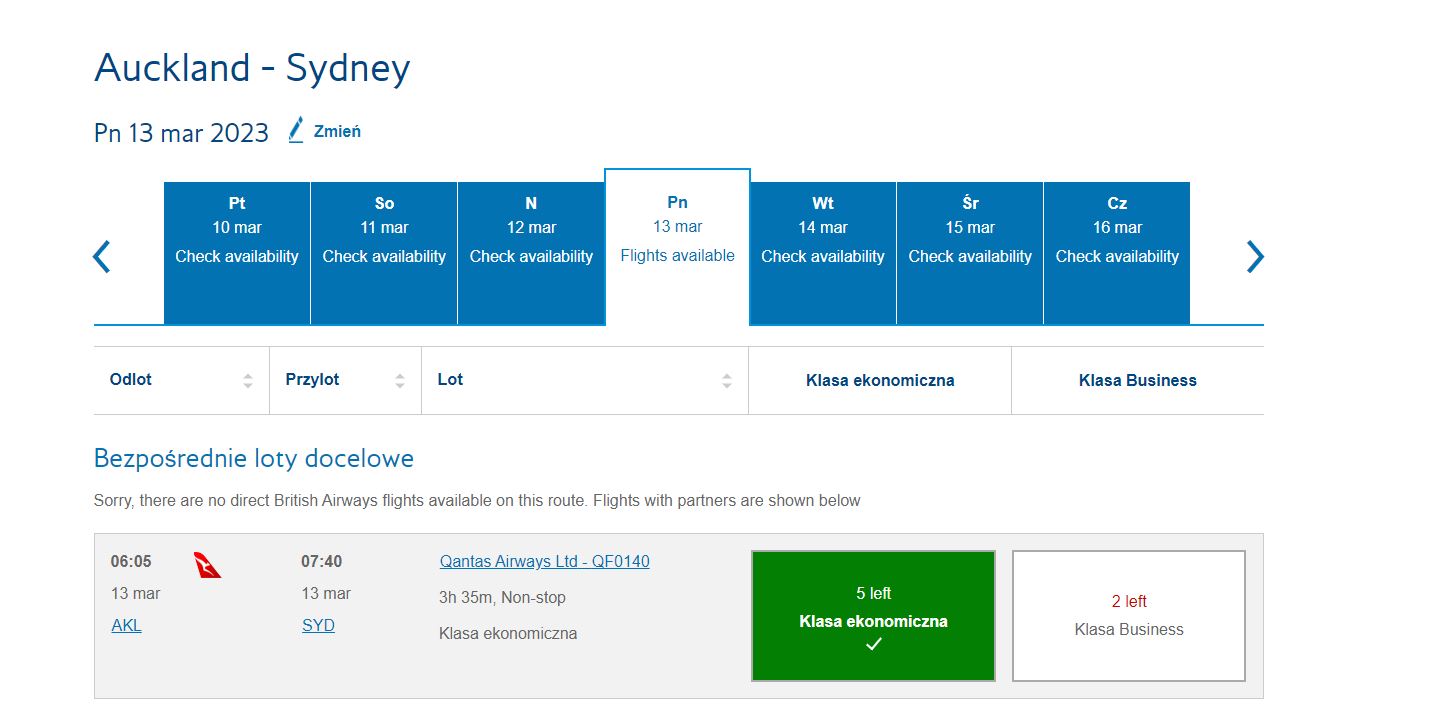Click the Lot column header label

coord(450,380)
